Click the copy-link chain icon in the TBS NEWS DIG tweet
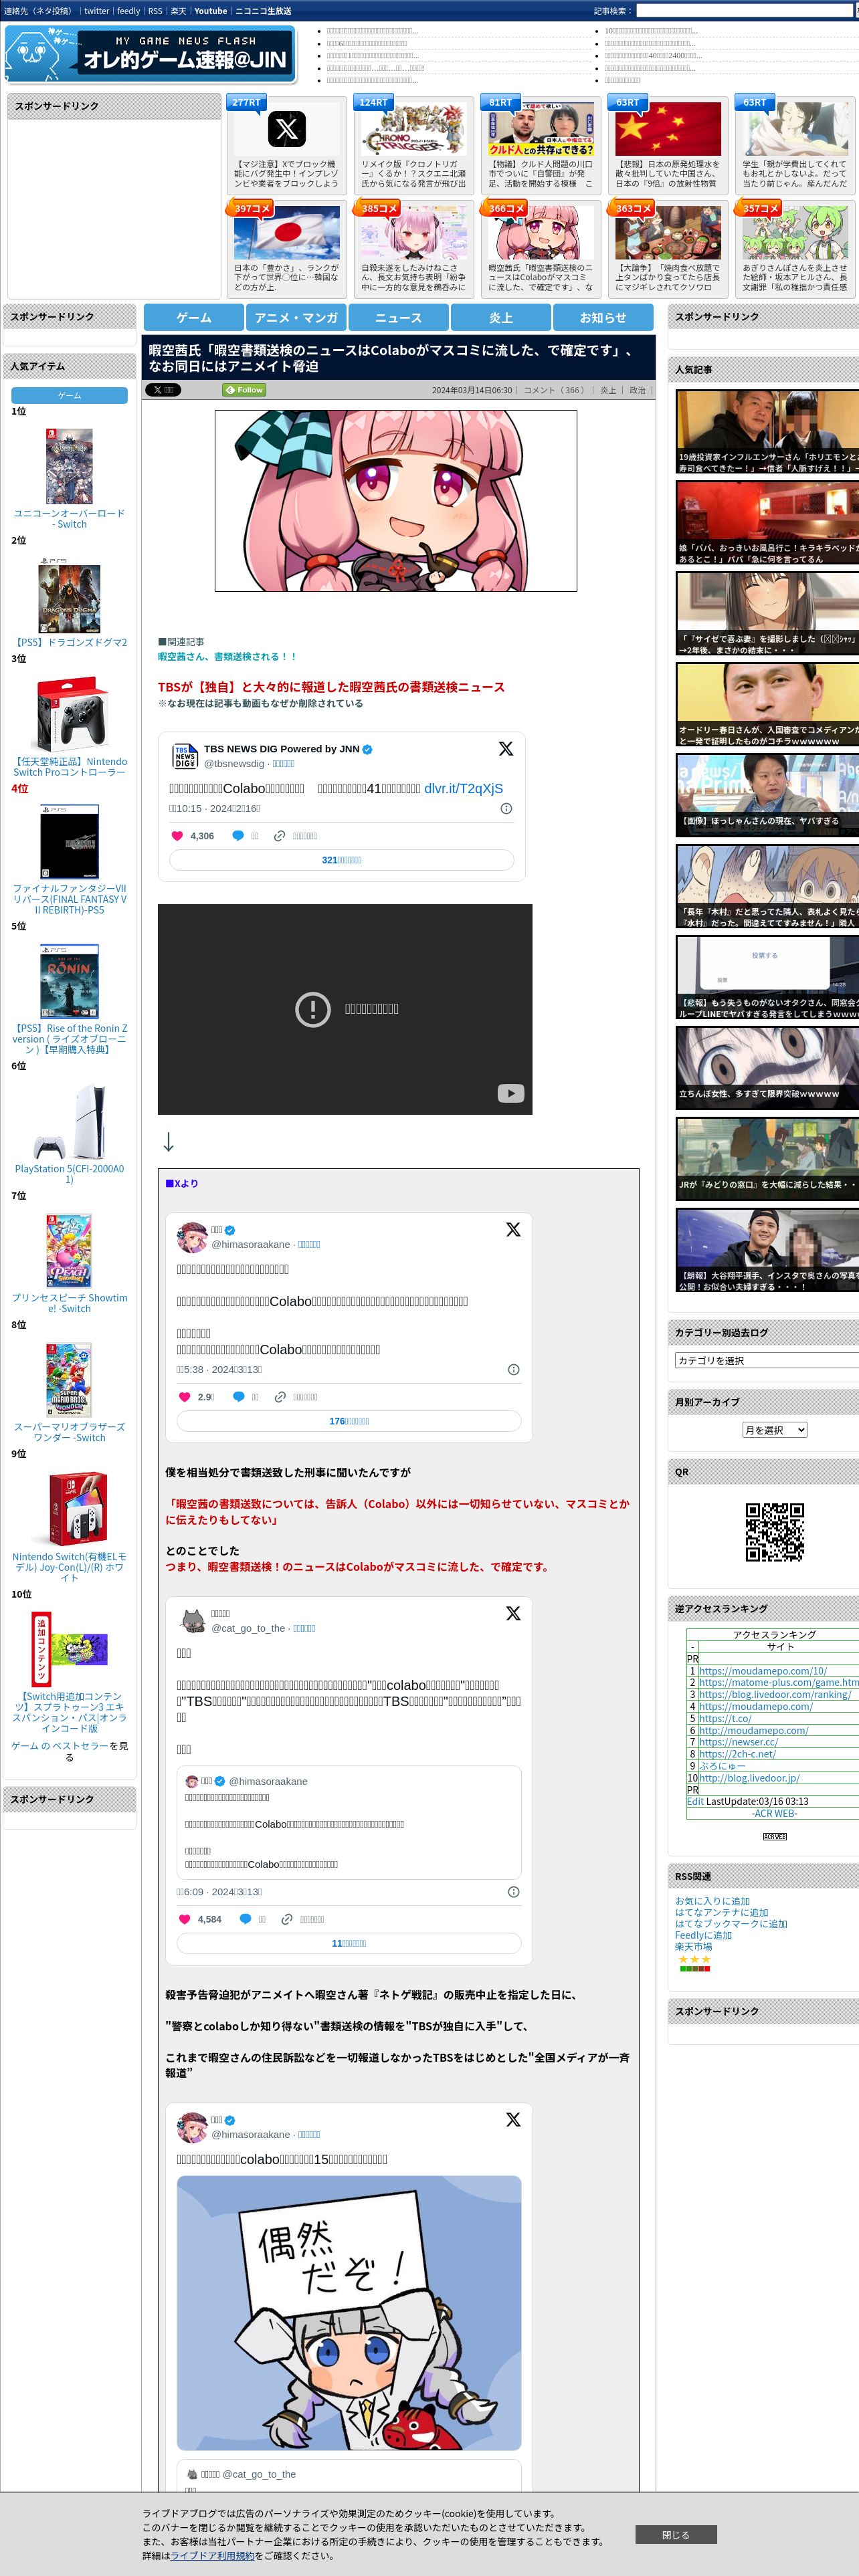Viewport: 859px width, 2576px height. tap(280, 836)
